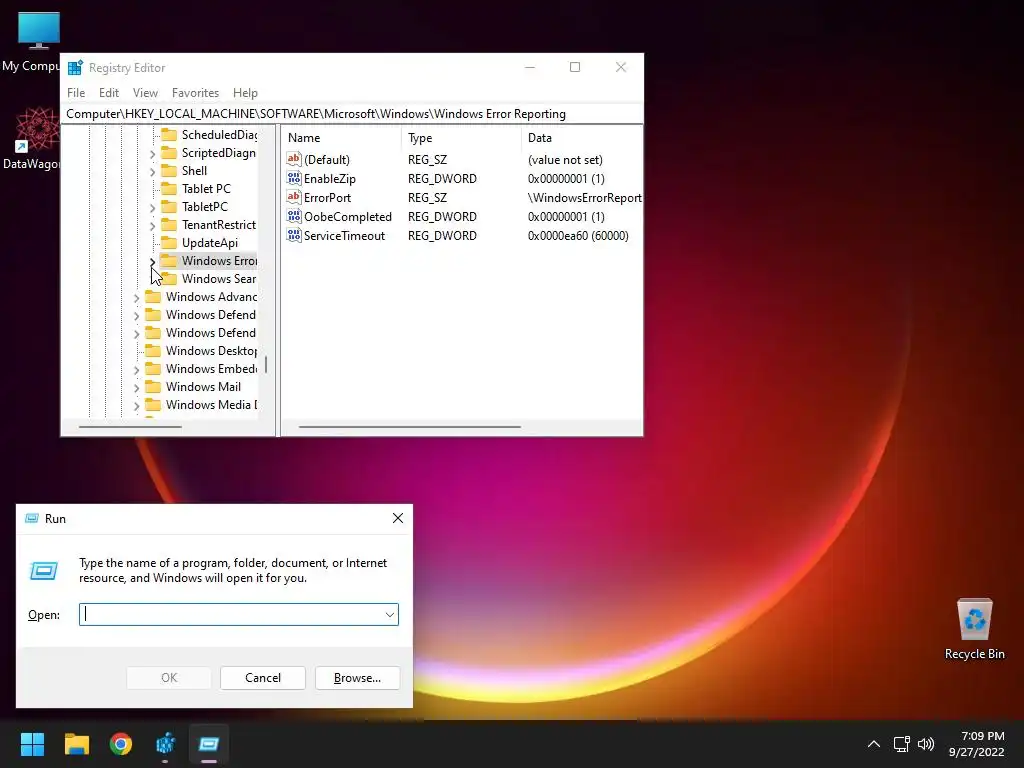Expand the Windows Advanc tree key

pos(136,297)
